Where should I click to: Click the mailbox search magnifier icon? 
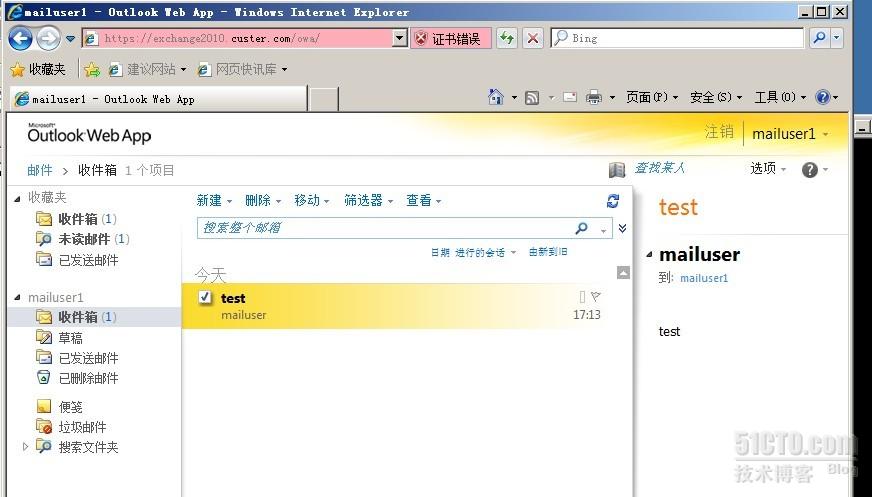[x=581, y=228]
